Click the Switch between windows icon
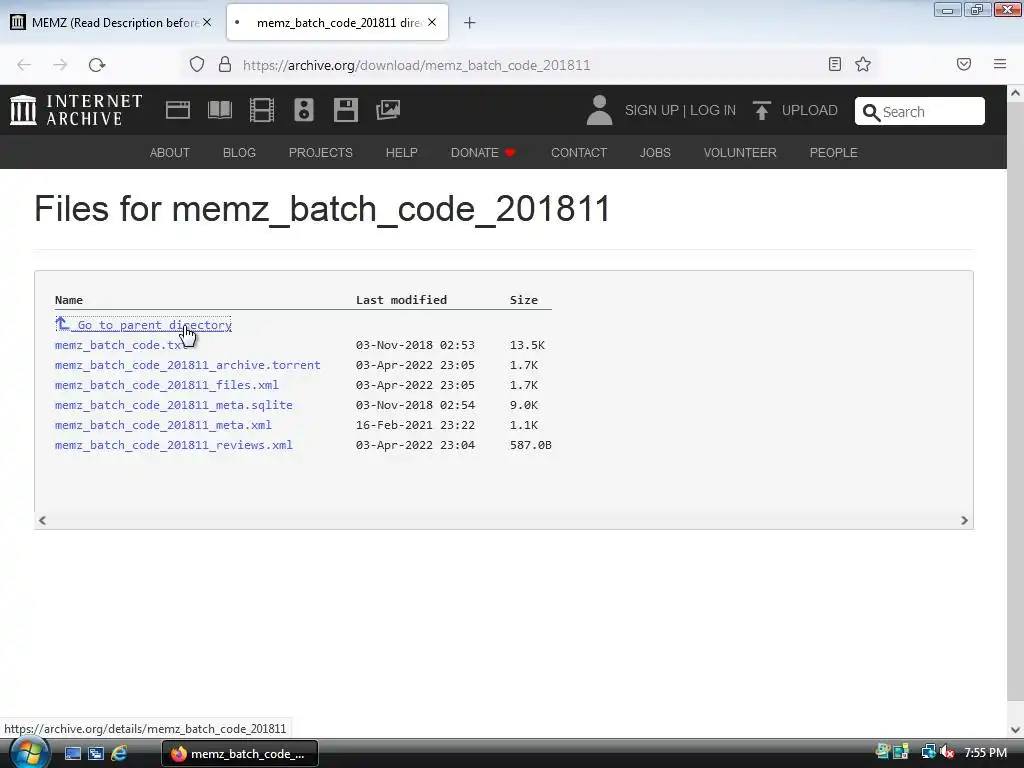Viewport: 1024px width, 768px height. (x=96, y=753)
